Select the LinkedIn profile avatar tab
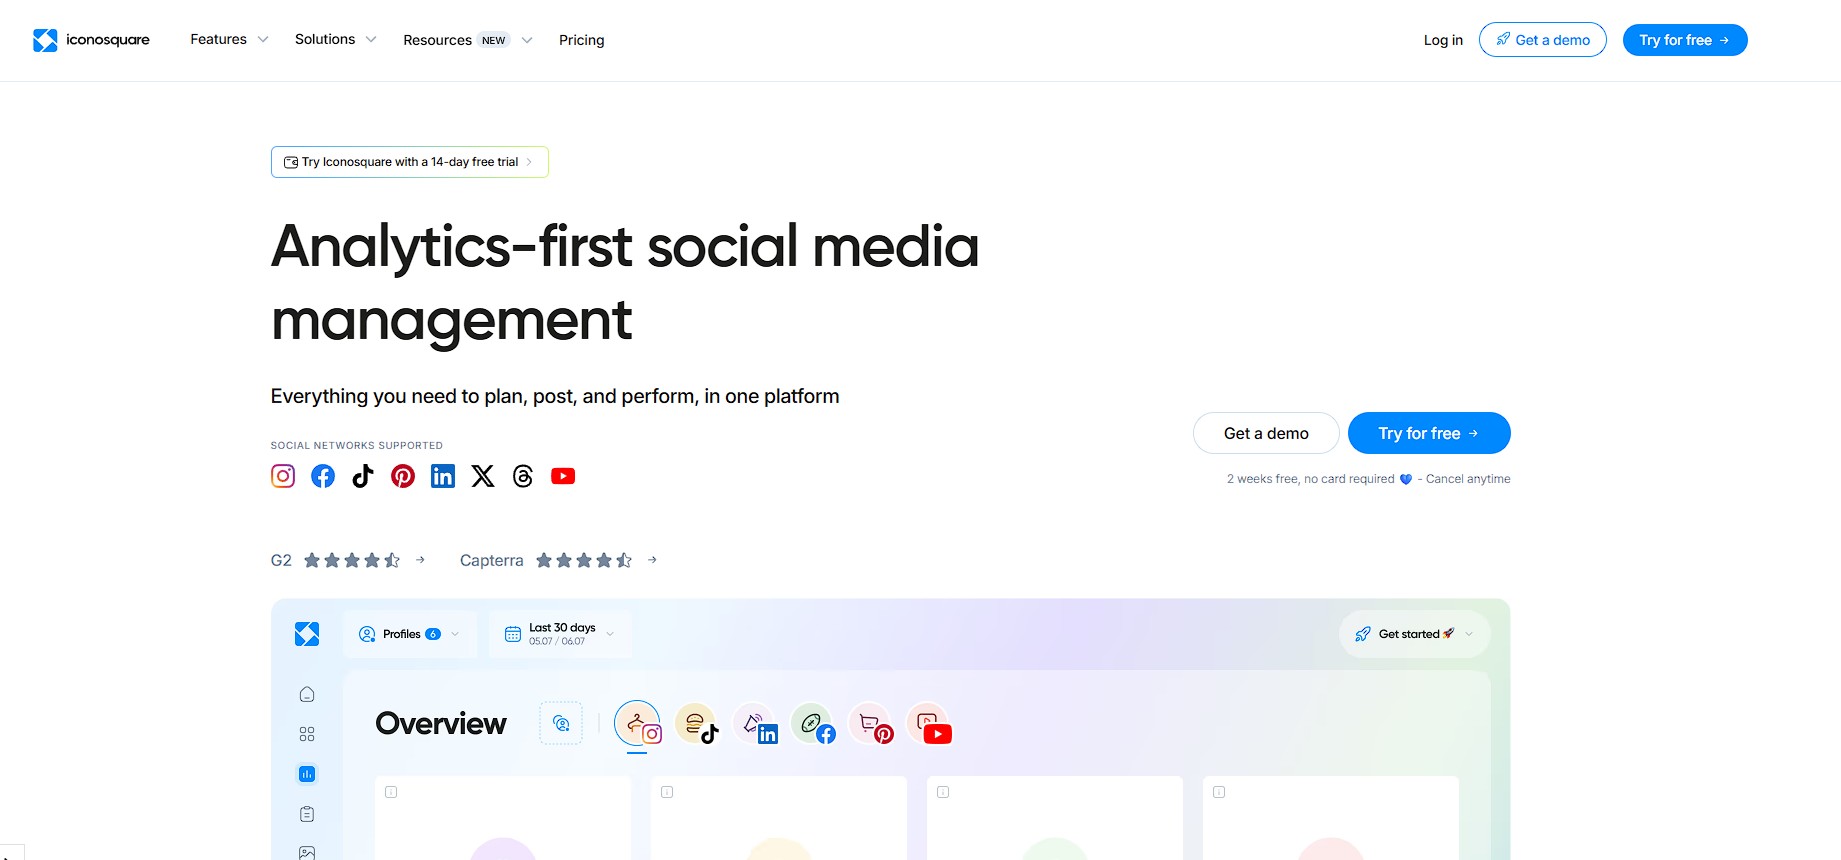1841x860 pixels. (x=755, y=724)
